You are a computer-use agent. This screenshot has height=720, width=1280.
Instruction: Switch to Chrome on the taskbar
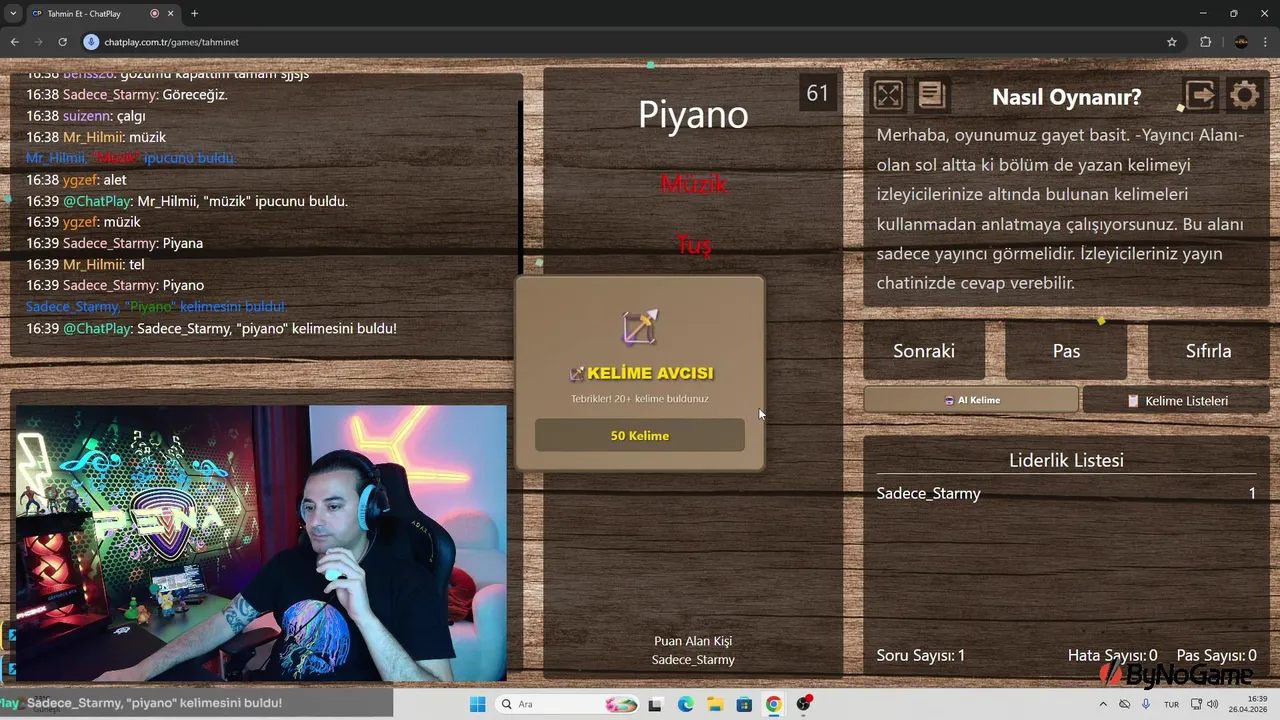point(773,704)
